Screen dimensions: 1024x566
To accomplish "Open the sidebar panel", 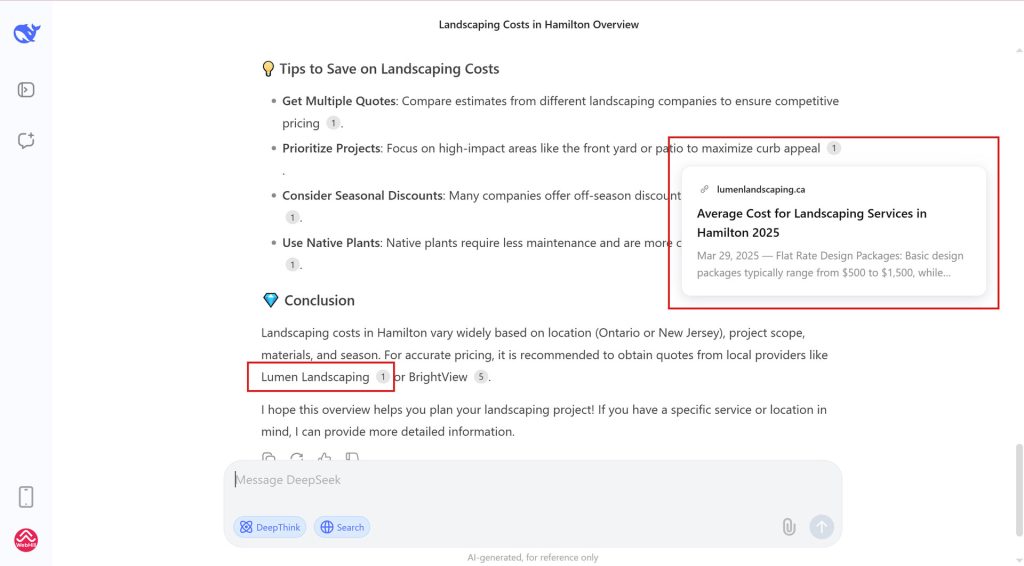I will (x=27, y=90).
